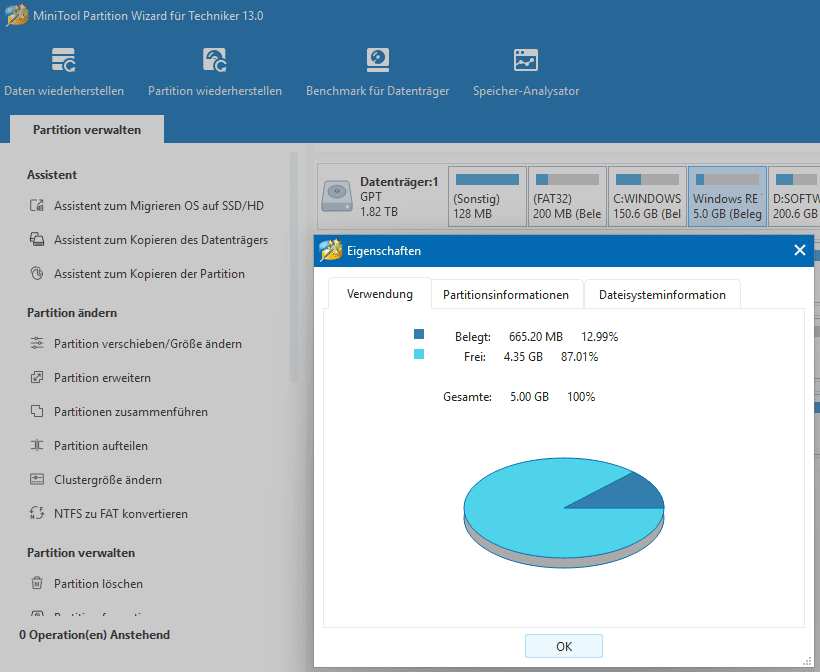Click the Partition ändern section heading
Image resolution: width=820 pixels, height=672 pixels.
click(x=72, y=313)
